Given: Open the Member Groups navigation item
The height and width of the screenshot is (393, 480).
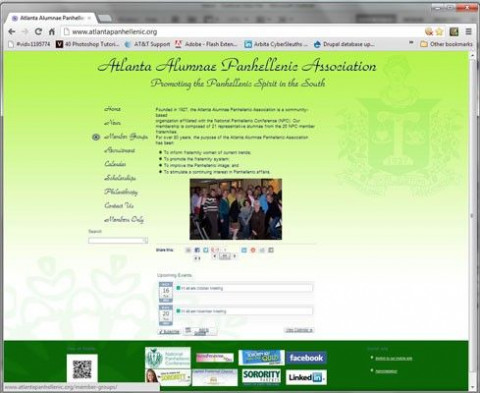Looking at the screenshot, I should 126,137.
